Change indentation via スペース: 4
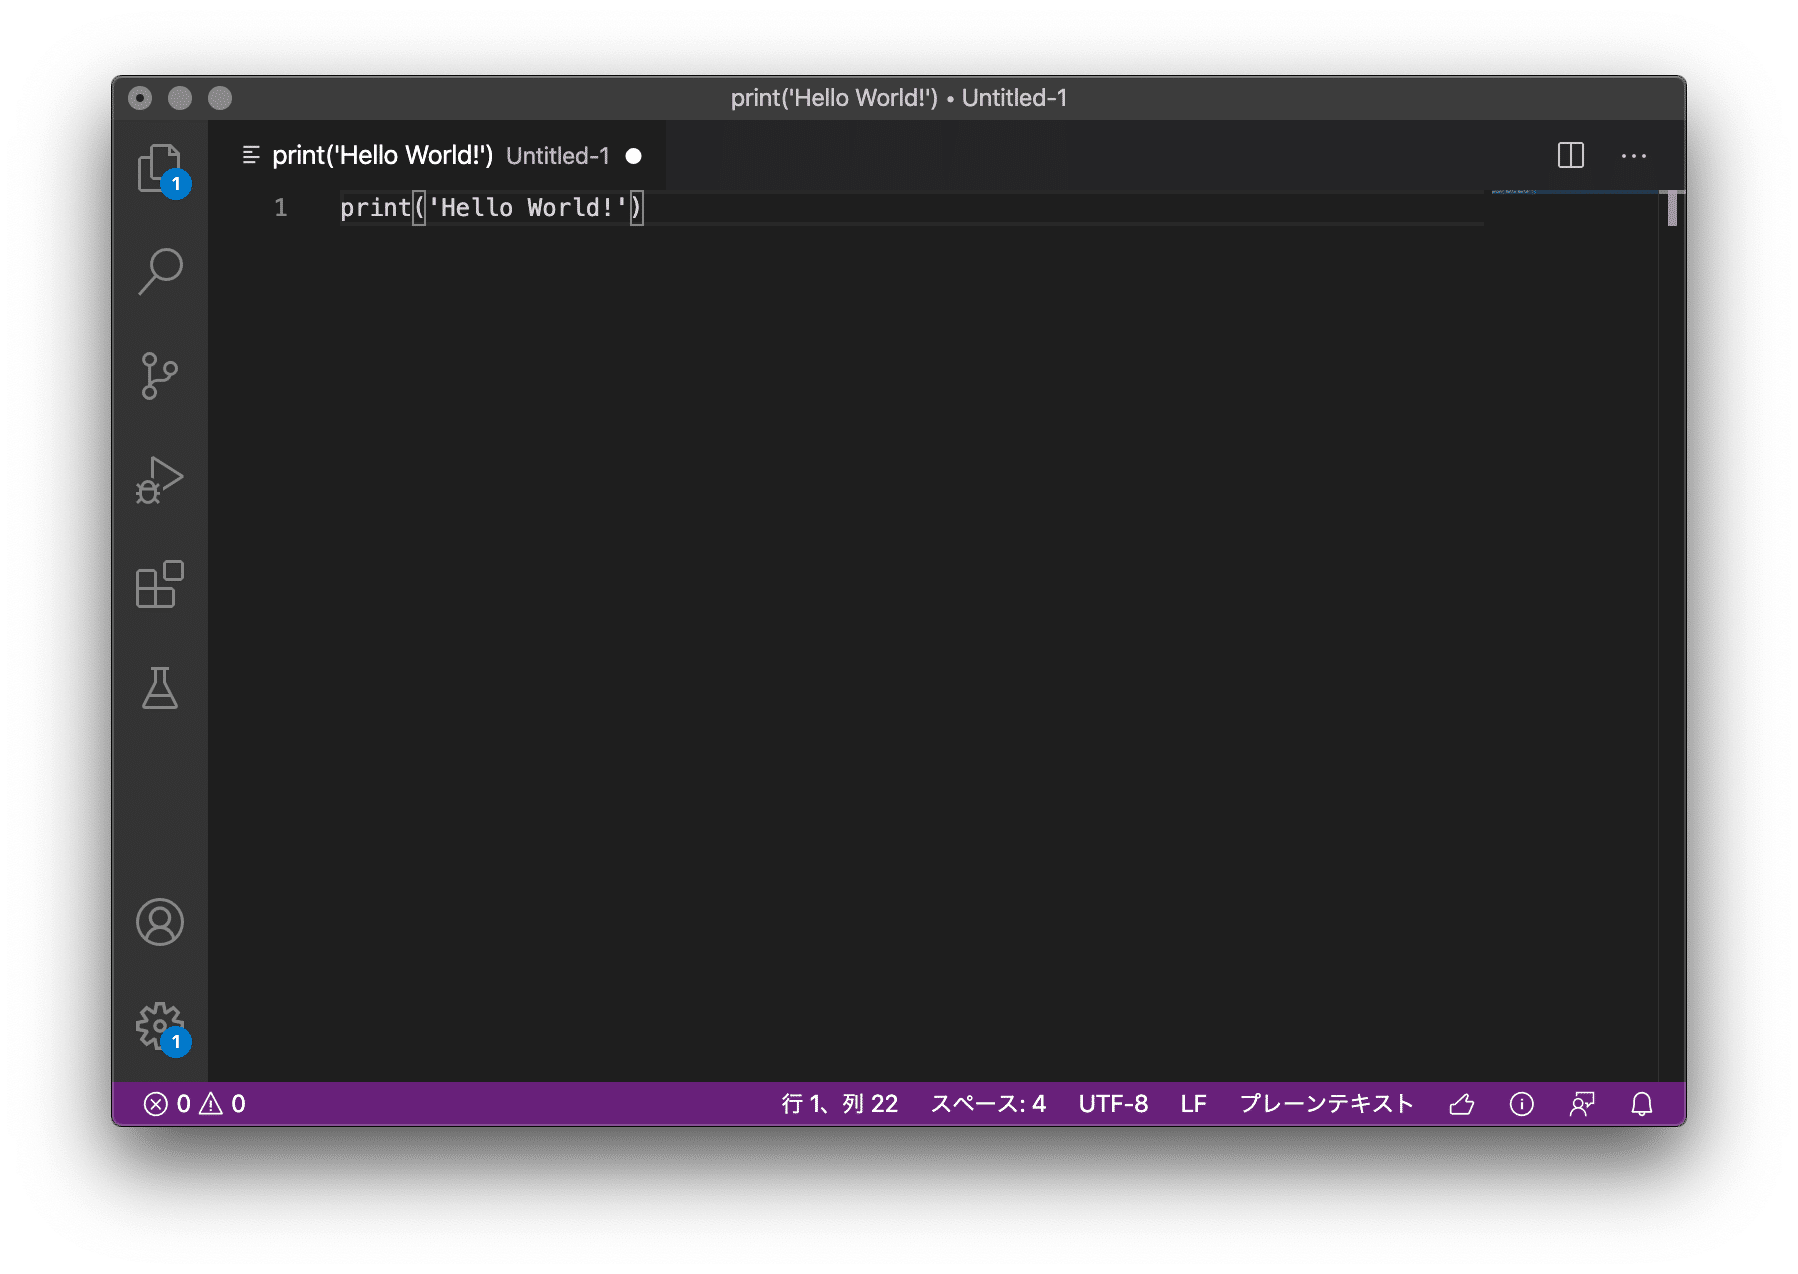The height and width of the screenshot is (1274, 1798). coord(988,1104)
